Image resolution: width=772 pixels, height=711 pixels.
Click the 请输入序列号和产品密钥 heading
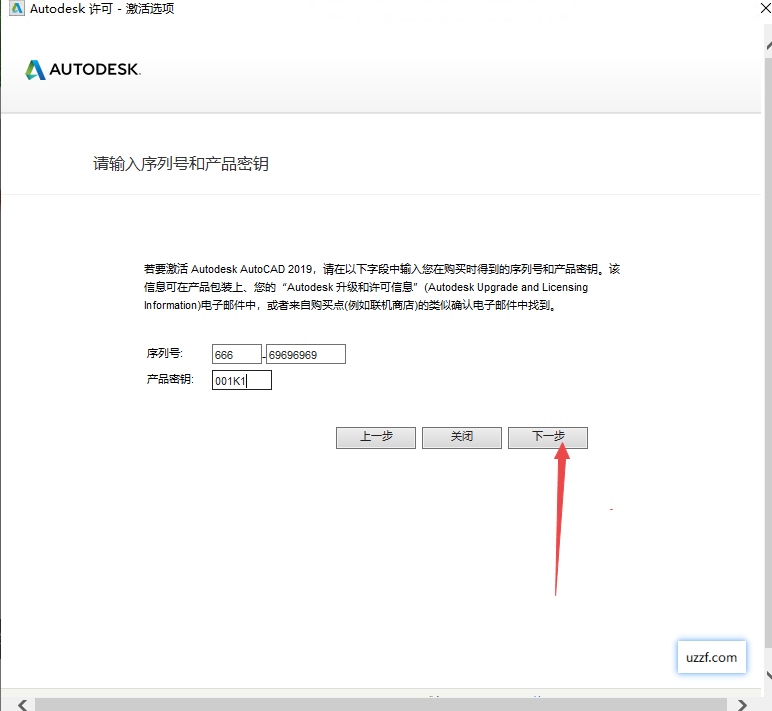pyautogui.click(x=181, y=164)
